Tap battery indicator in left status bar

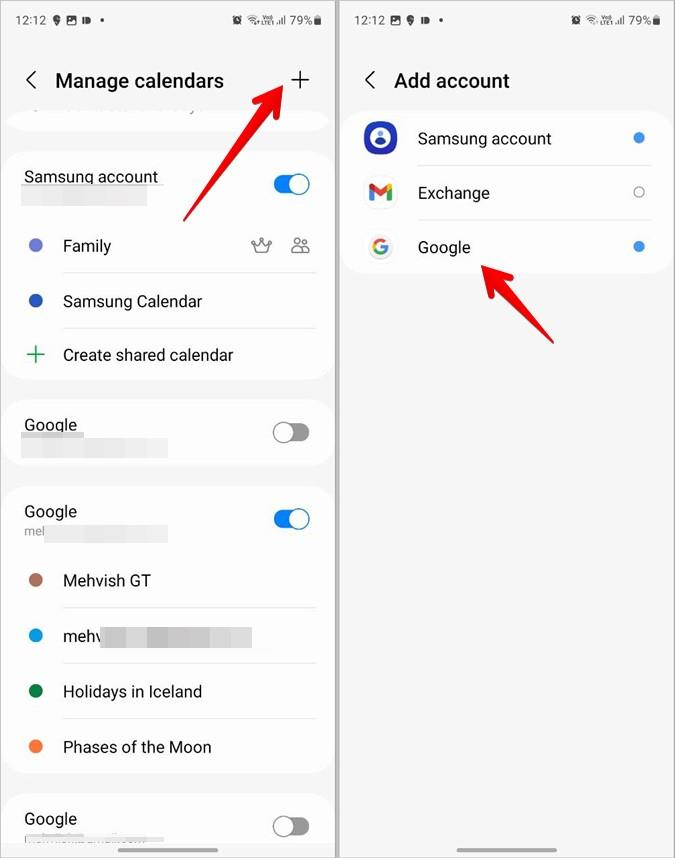(318, 20)
